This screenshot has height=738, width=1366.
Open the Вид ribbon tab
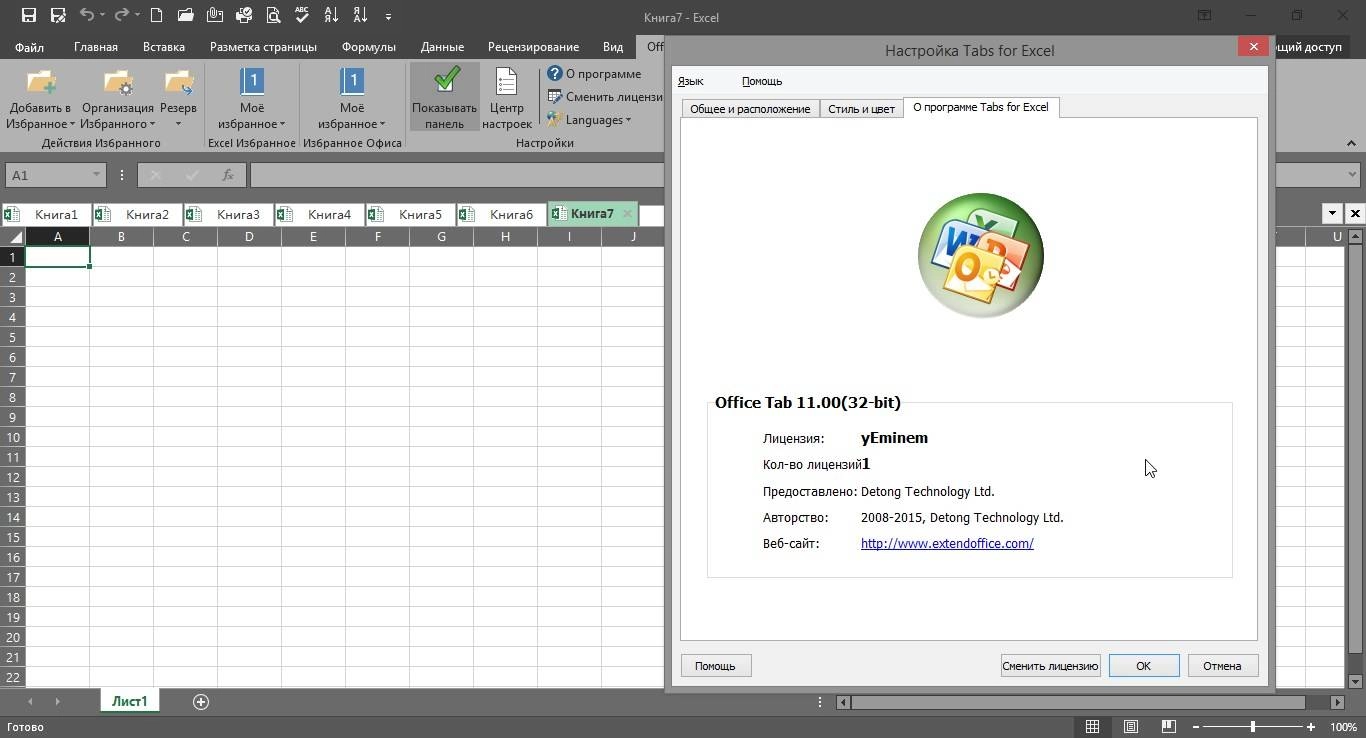[613, 47]
